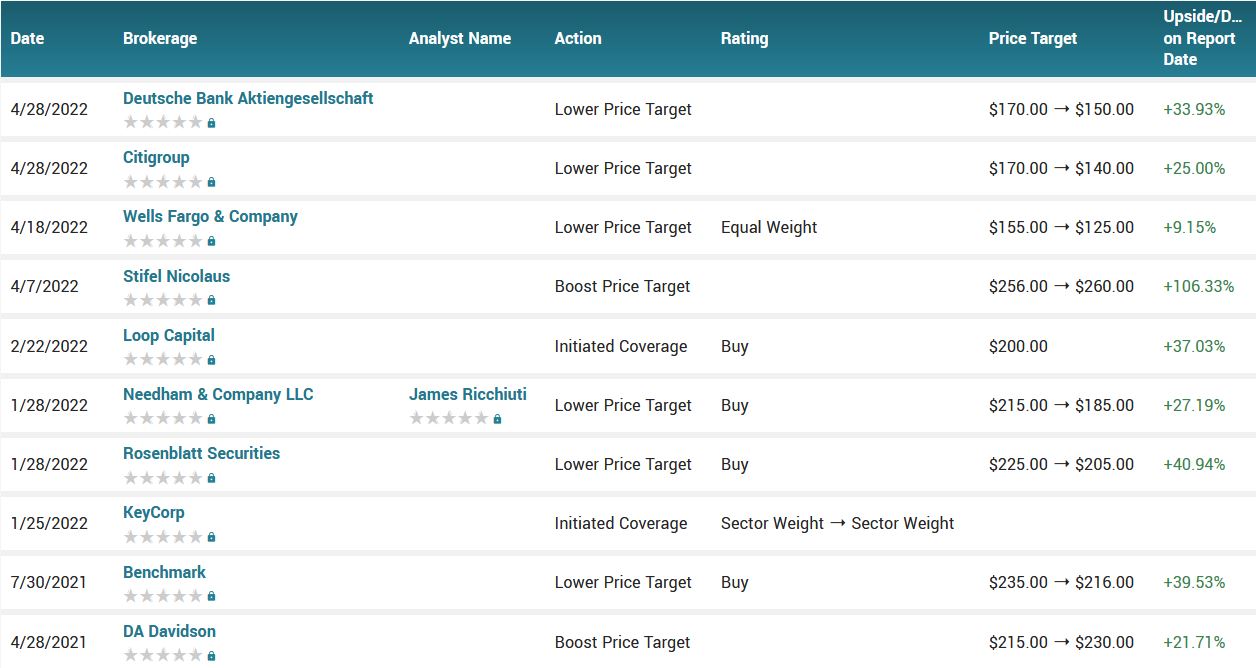Open analyst James Ricchiuti's profile link

click(468, 394)
